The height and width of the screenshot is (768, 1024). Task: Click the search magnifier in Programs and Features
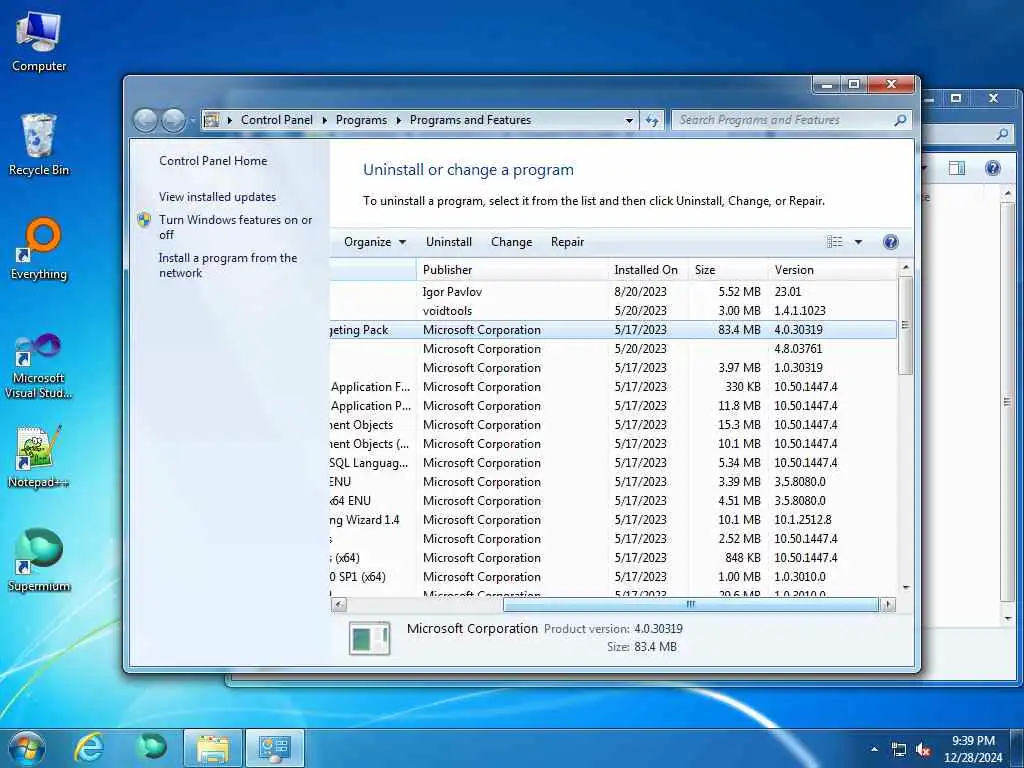coord(900,120)
